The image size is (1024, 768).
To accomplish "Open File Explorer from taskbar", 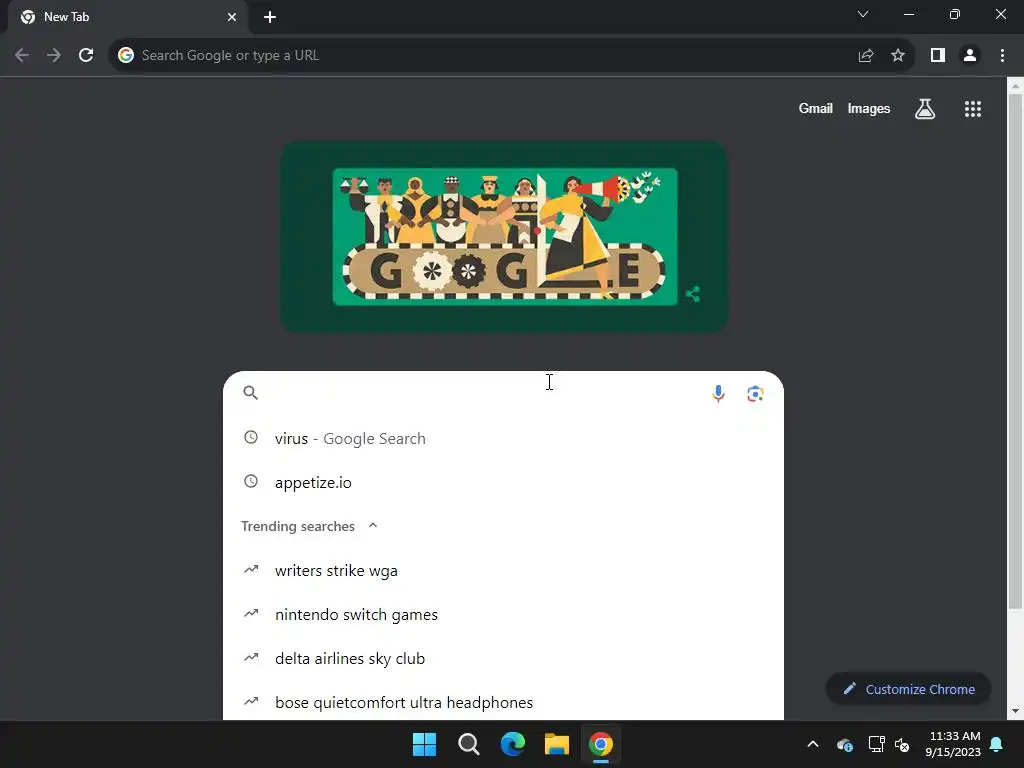I will (x=557, y=744).
